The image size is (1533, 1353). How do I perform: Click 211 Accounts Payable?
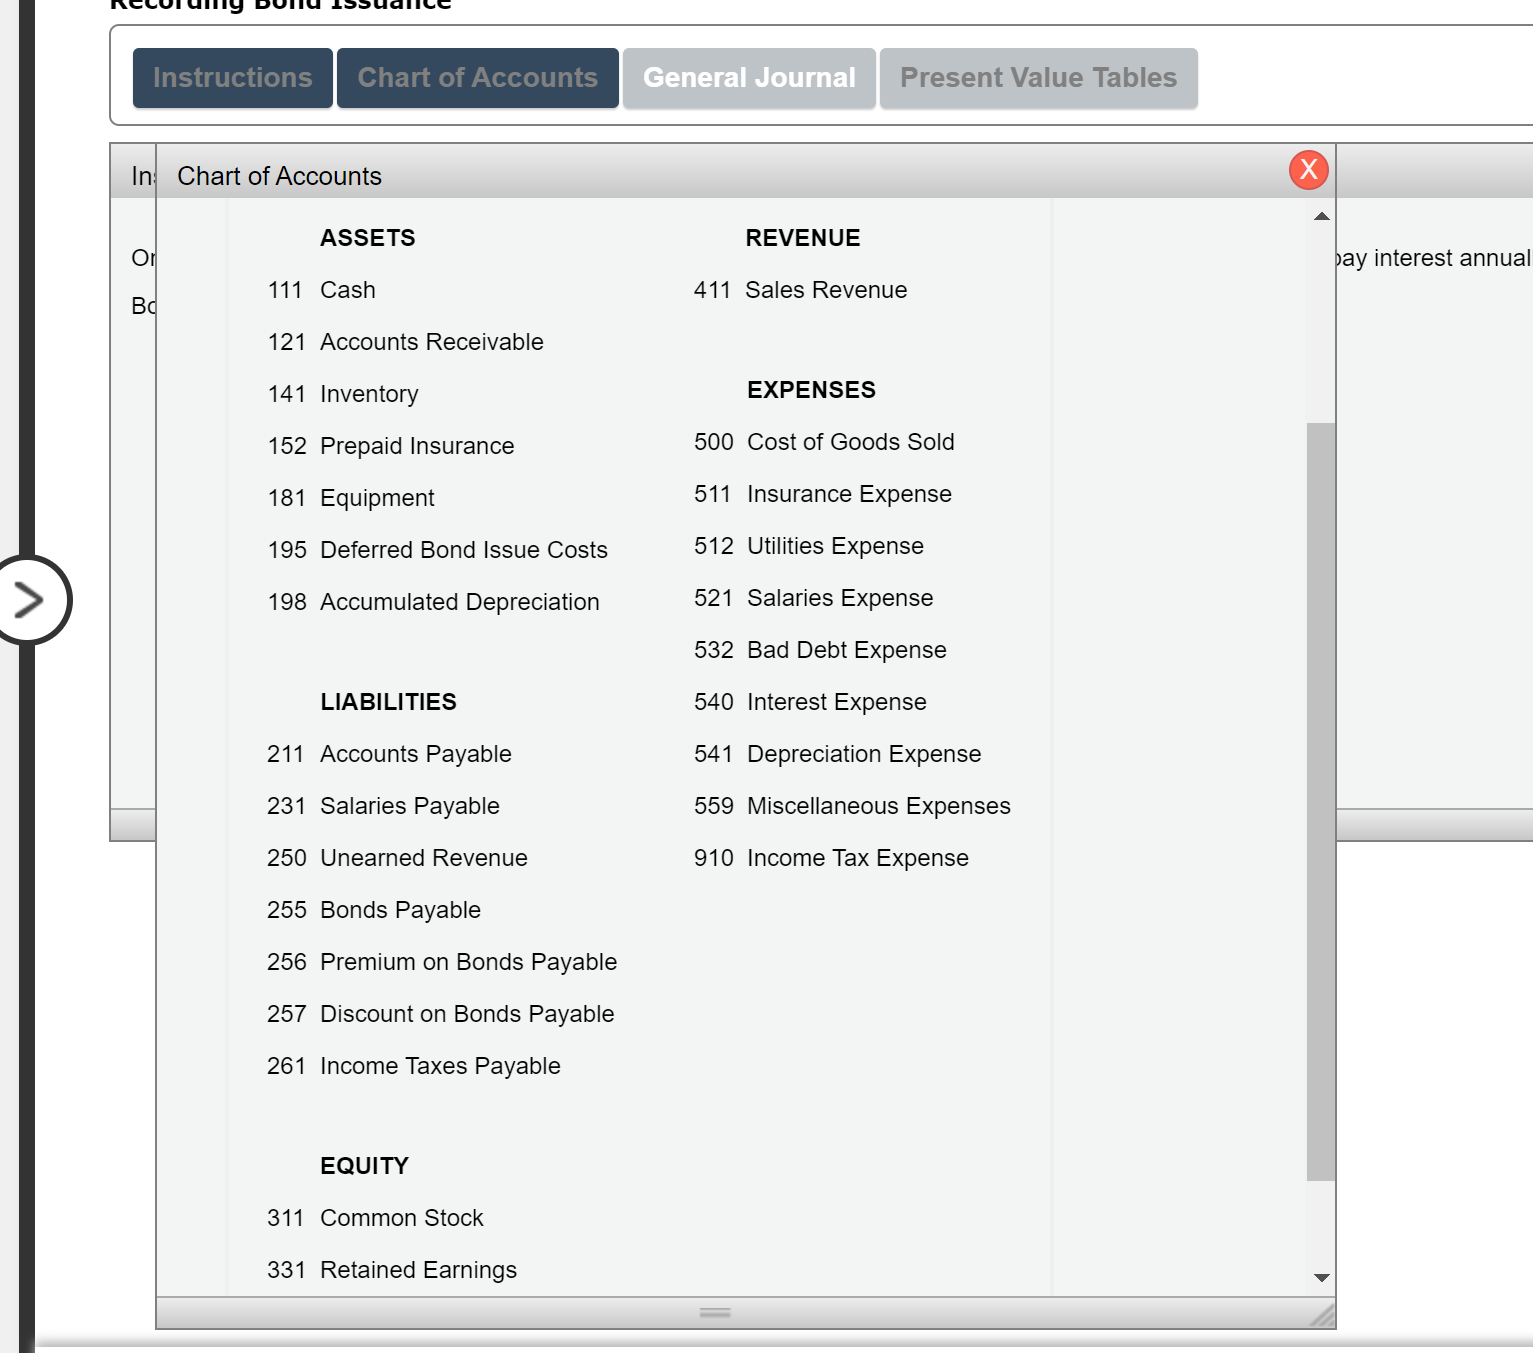tap(389, 754)
